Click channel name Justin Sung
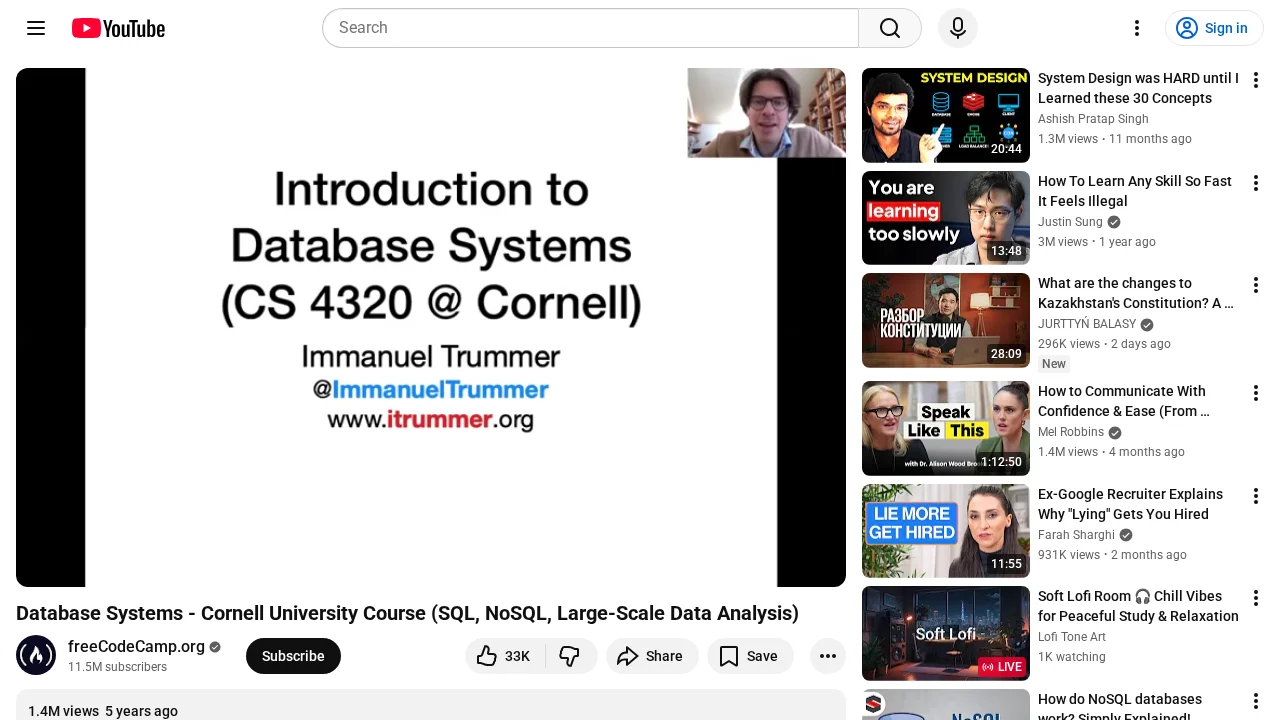Screen dimensions: 1280x720 point(1070,222)
